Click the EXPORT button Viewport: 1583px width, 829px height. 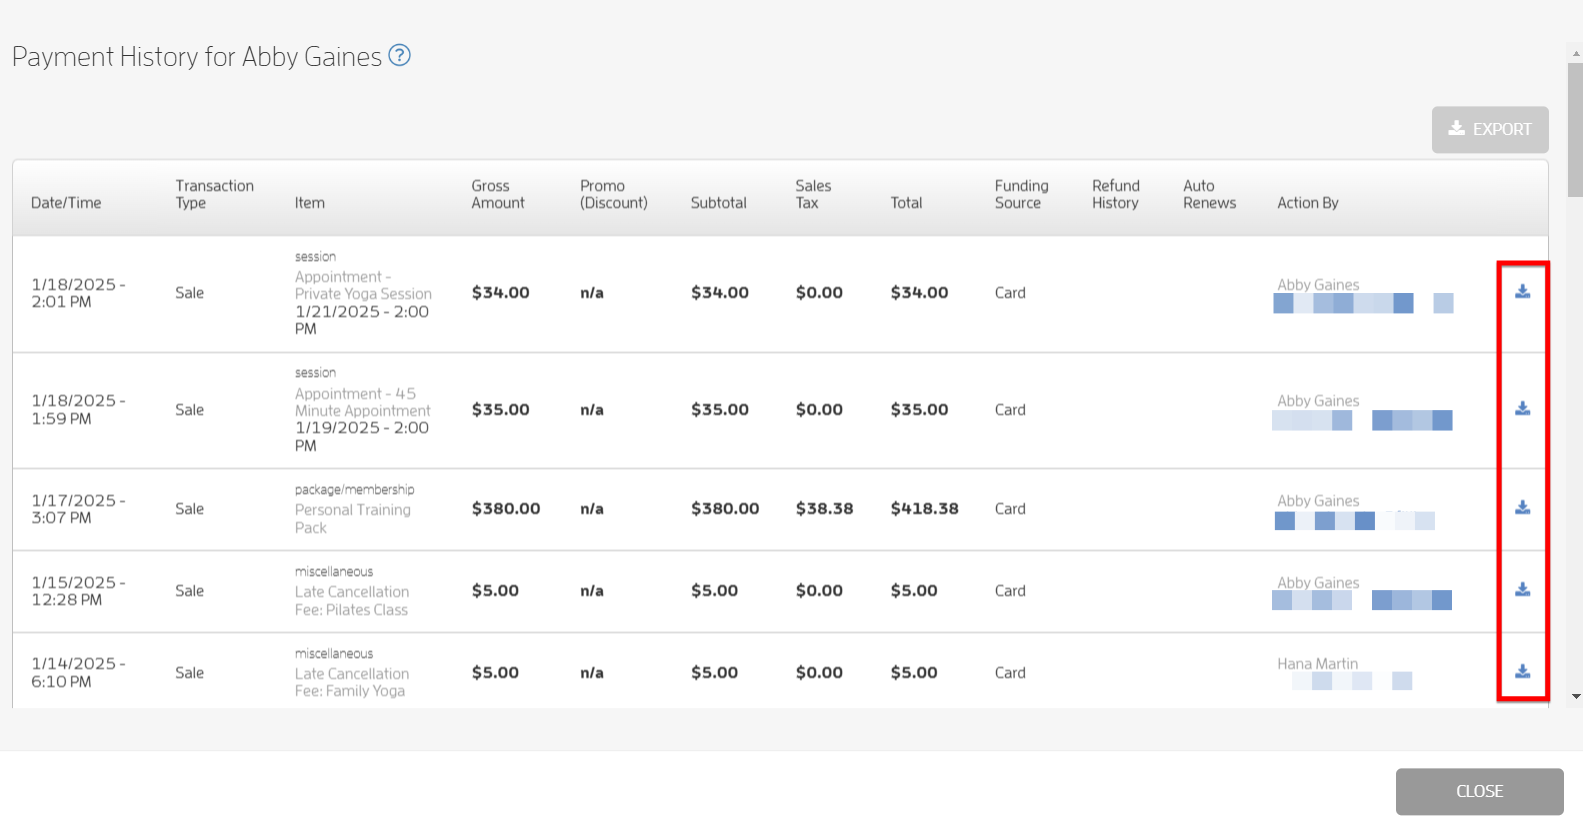pyautogui.click(x=1490, y=129)
